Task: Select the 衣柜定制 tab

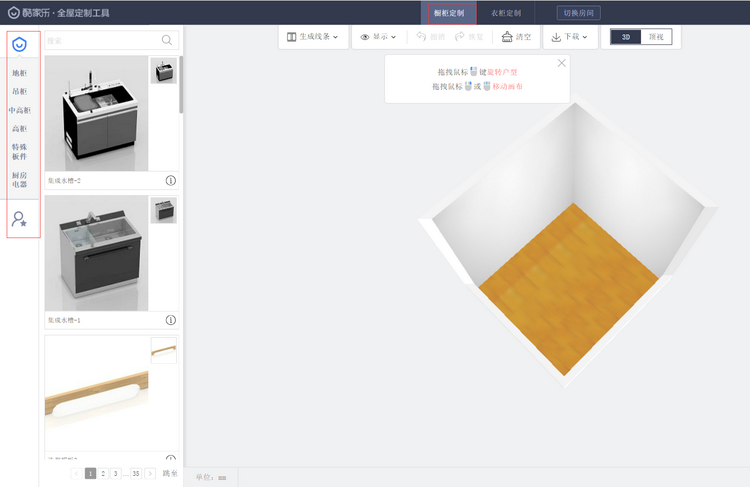Action: [506, 13]
